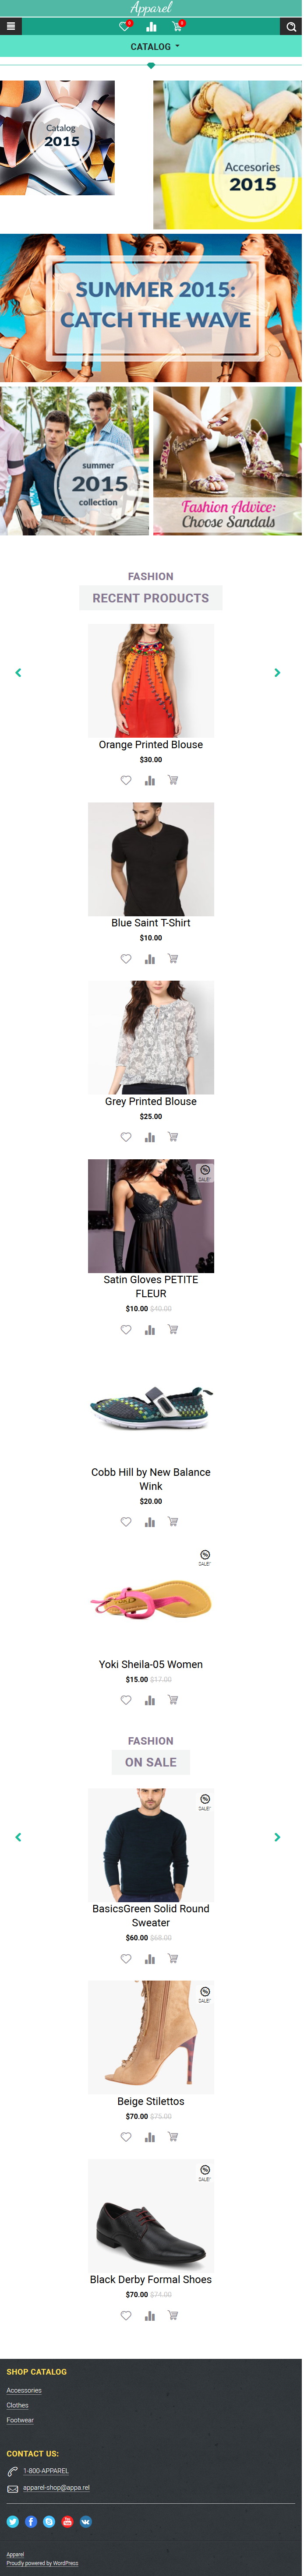Open the Yoki Sheila-05 Women product title

[x=151, y=1664]
